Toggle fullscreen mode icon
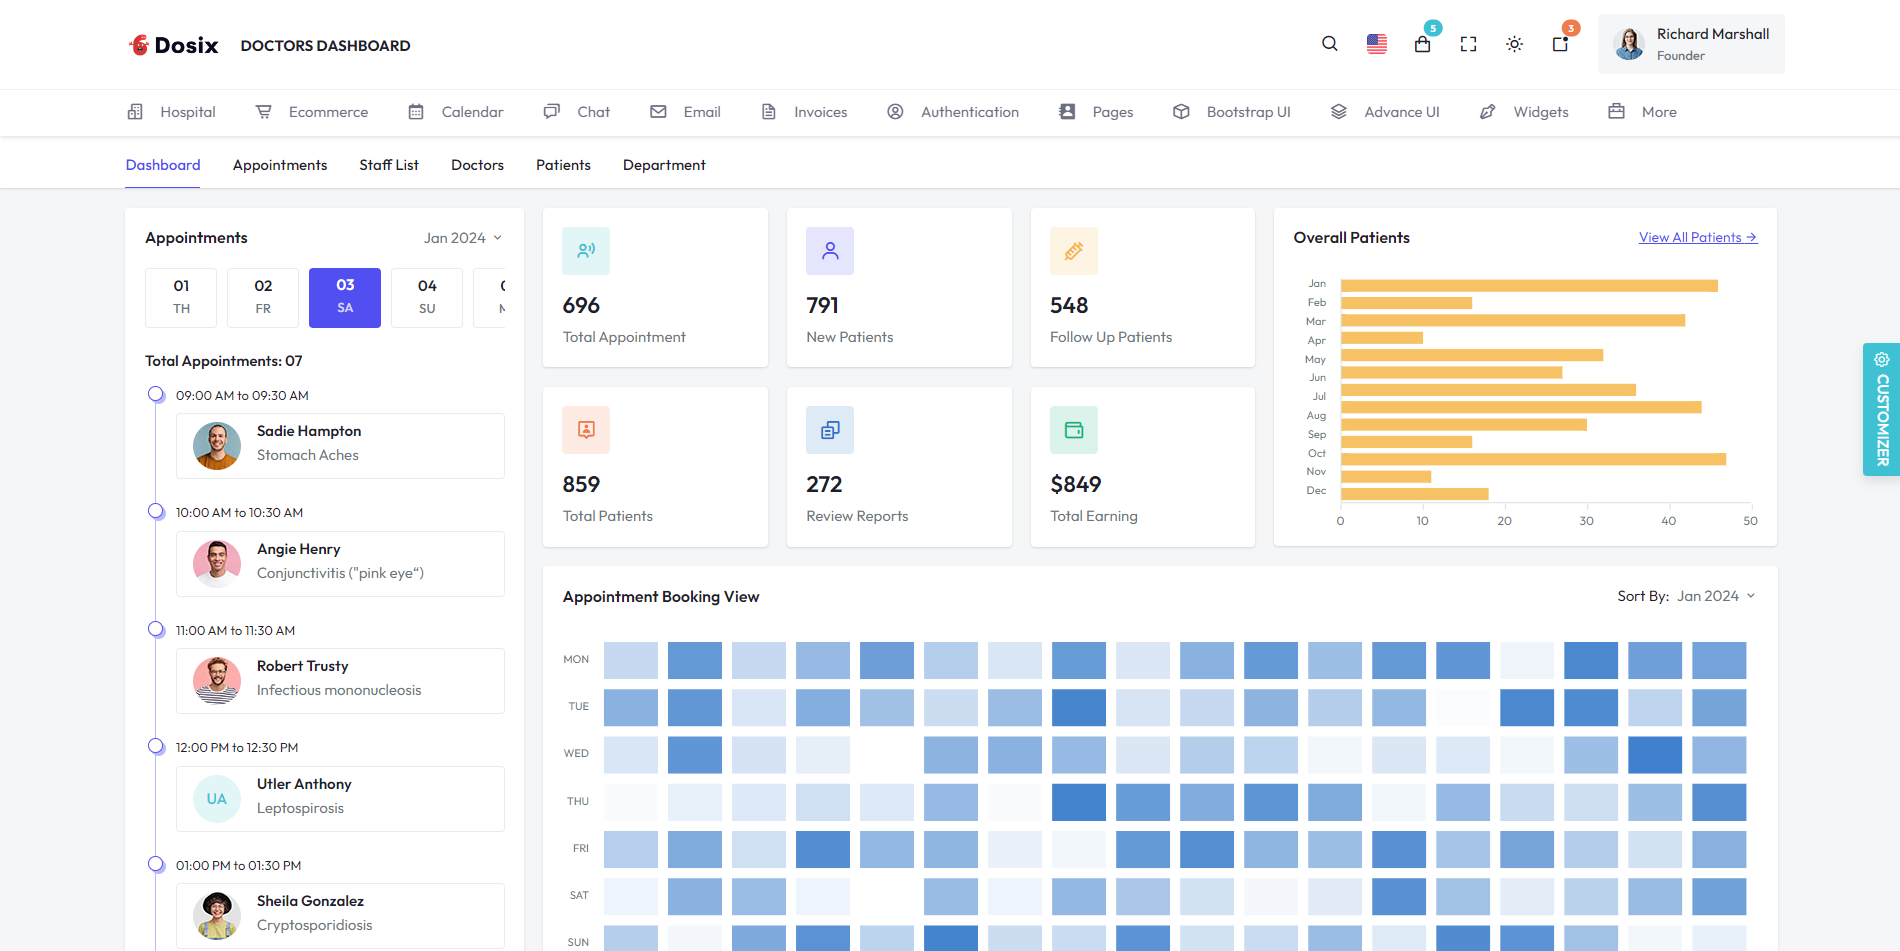The image size is (1900, 951). click(x=1468, y=44)
